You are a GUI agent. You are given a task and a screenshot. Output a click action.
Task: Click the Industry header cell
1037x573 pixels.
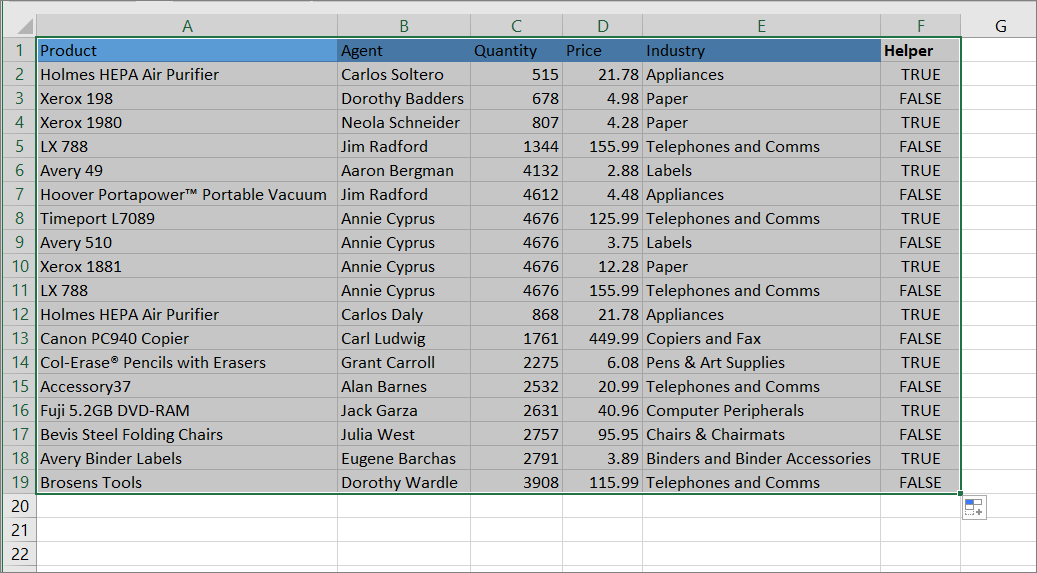coord(761,50)
